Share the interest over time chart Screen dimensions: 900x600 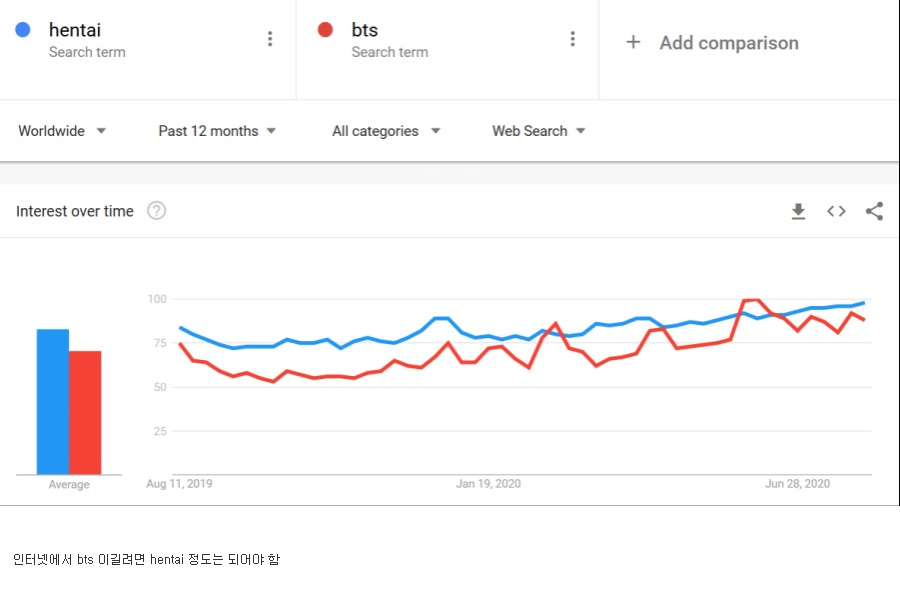[874, 211]
